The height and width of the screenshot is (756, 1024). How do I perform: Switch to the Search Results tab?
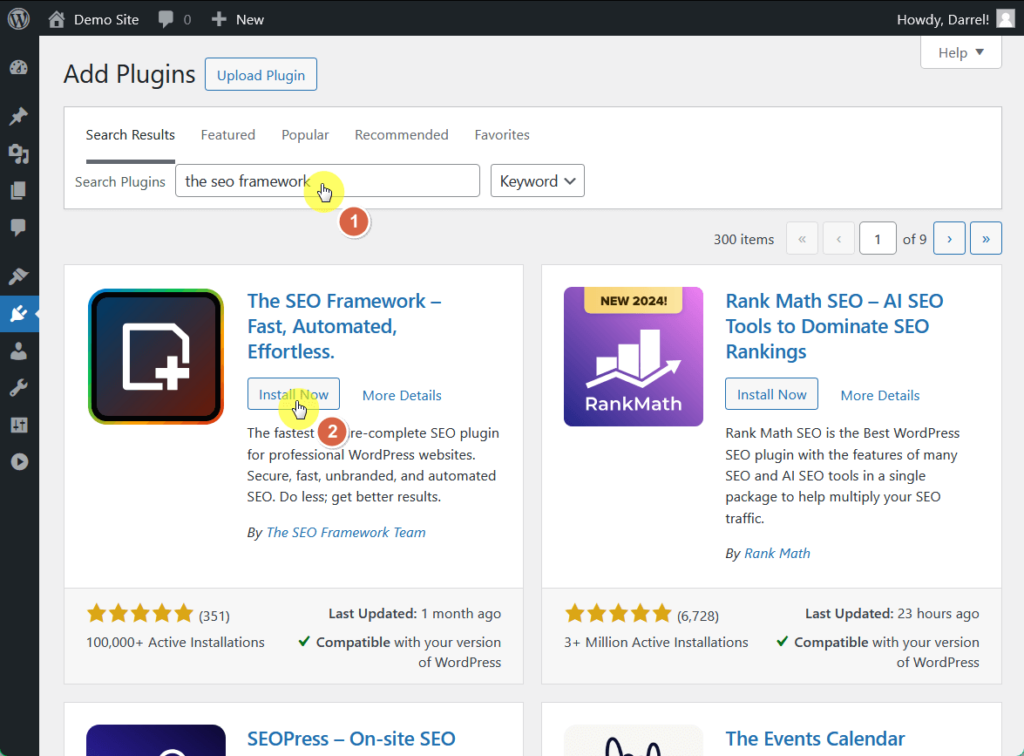131,134
